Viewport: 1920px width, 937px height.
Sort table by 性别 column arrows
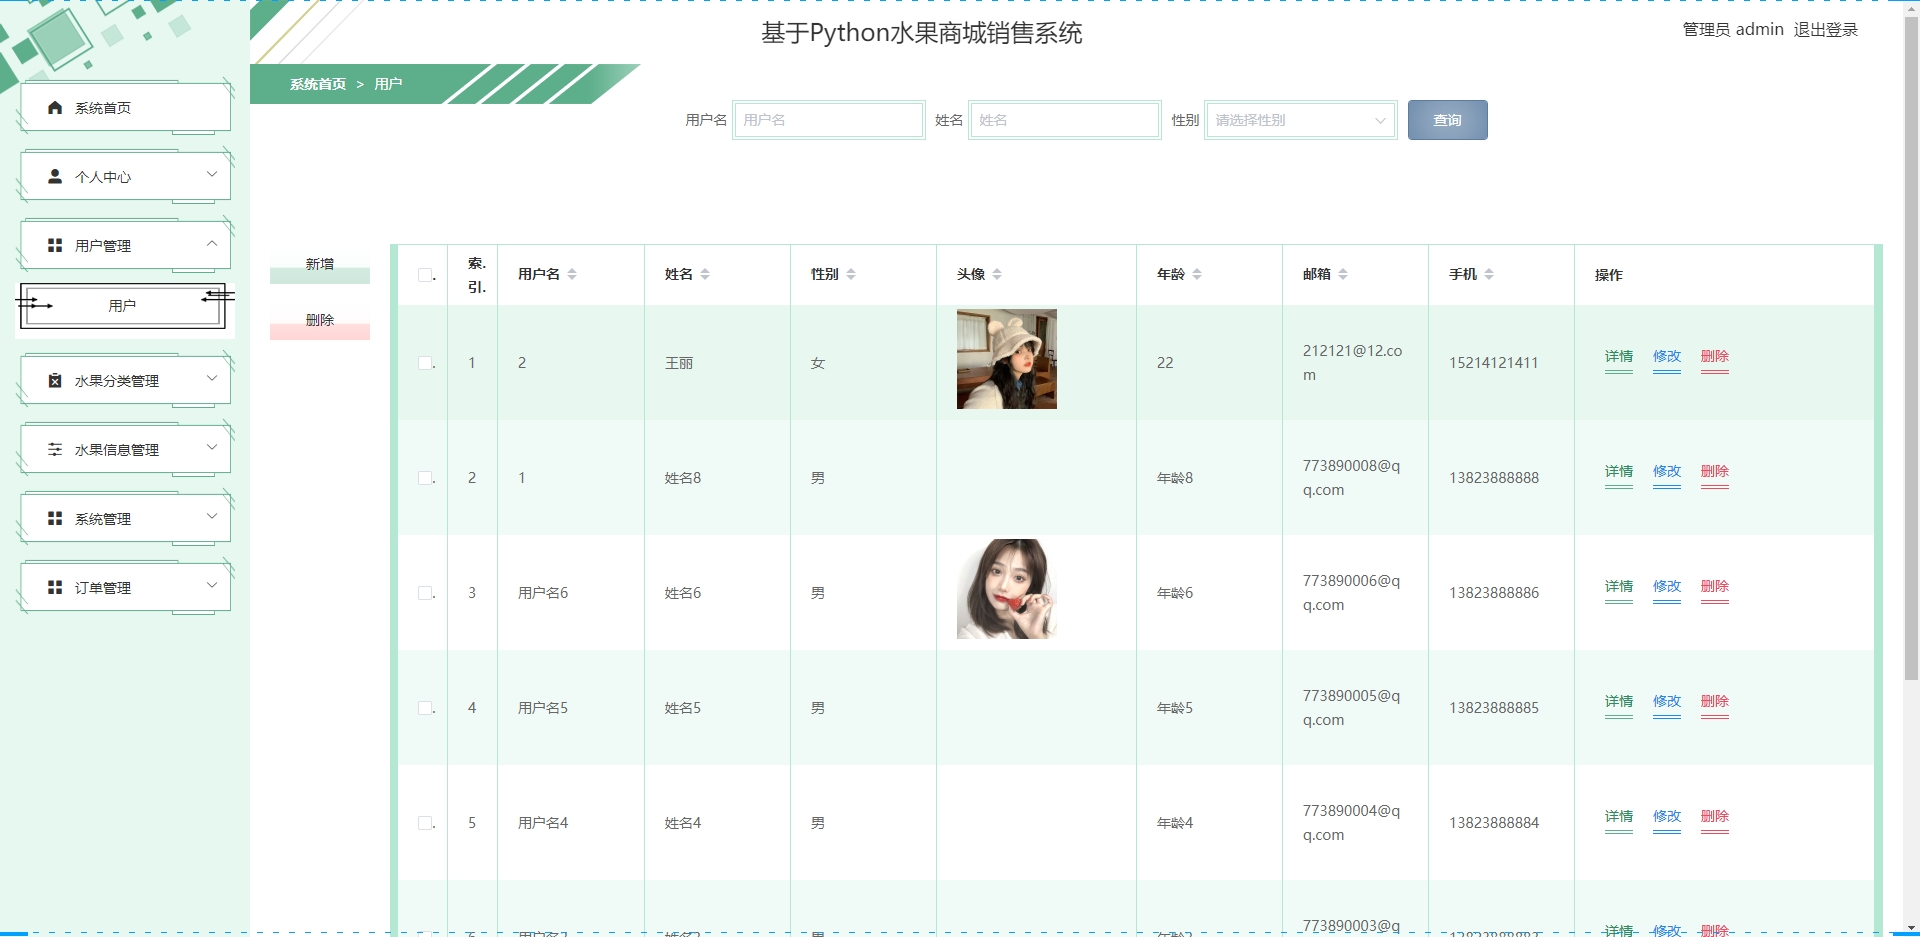coord(851,274)
